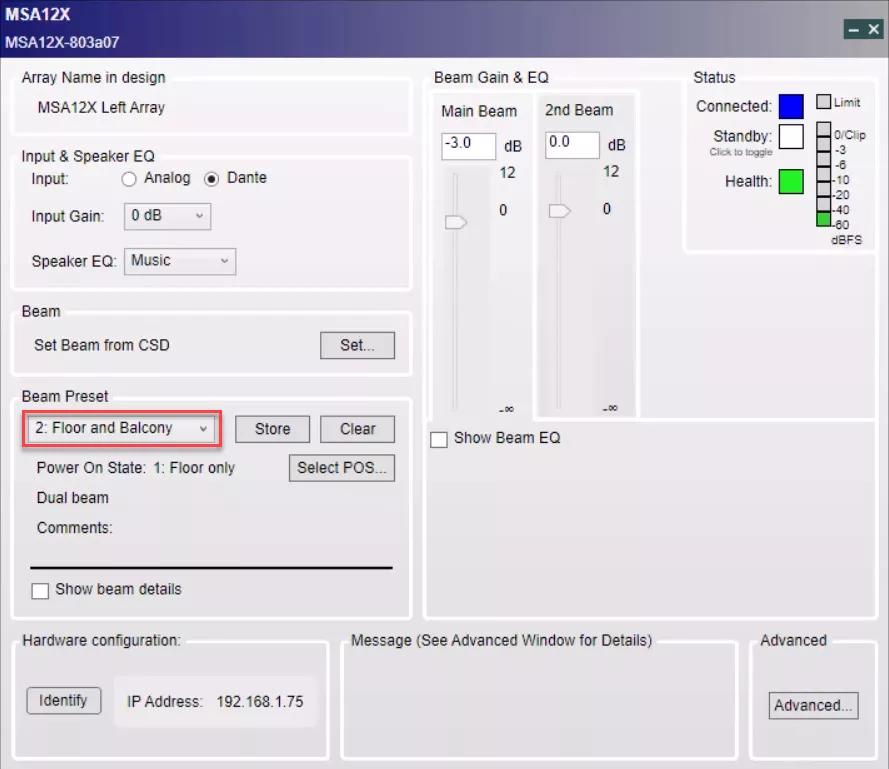Open the Input Gain 0 dB dropdown
This screenshot has width=889, height=769.
pos(167,216)
